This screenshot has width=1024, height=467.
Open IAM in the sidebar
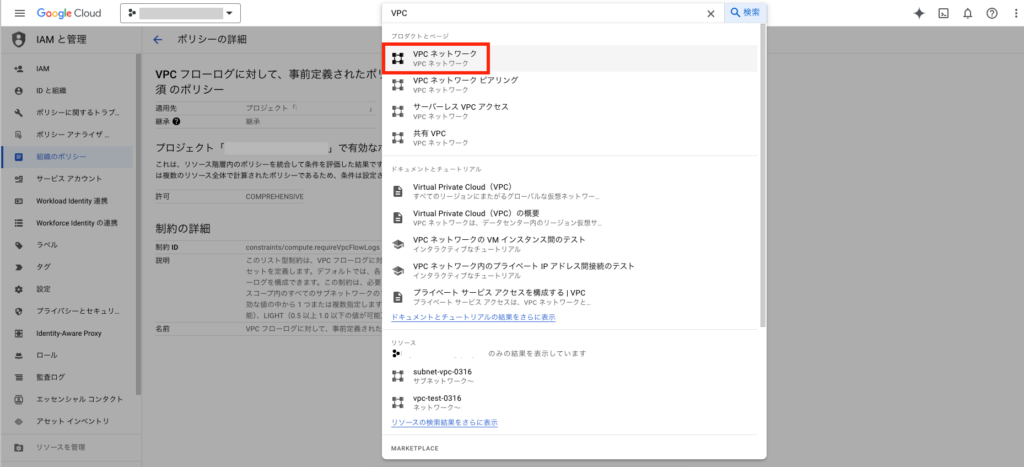[x=69, y=68]
